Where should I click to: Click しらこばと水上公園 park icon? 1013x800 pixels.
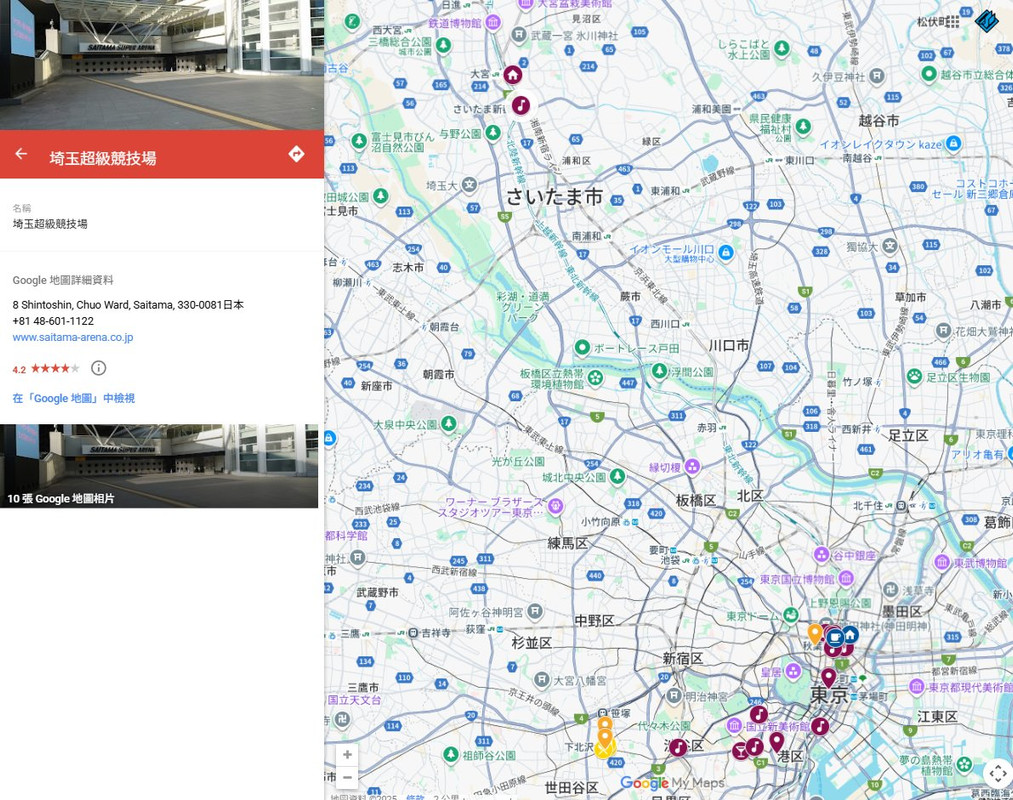click(782, 48)
